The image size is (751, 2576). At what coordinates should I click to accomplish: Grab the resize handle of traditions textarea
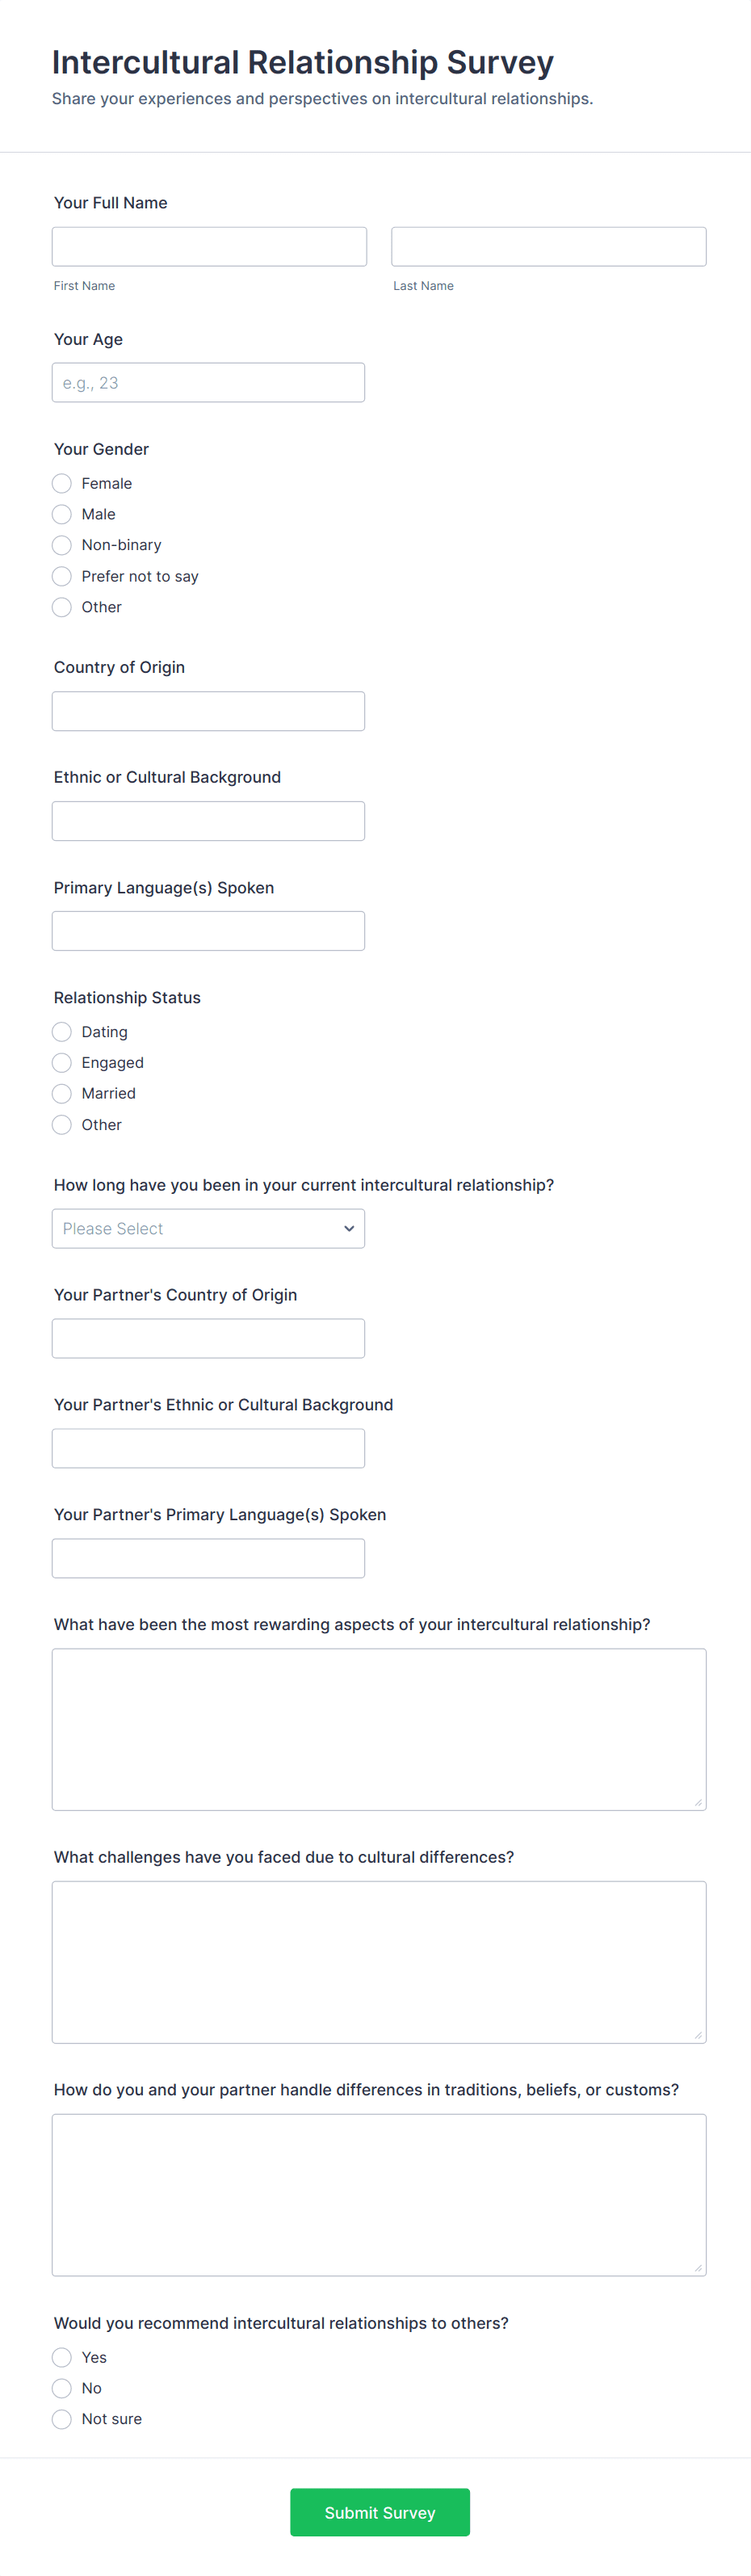698,2267
